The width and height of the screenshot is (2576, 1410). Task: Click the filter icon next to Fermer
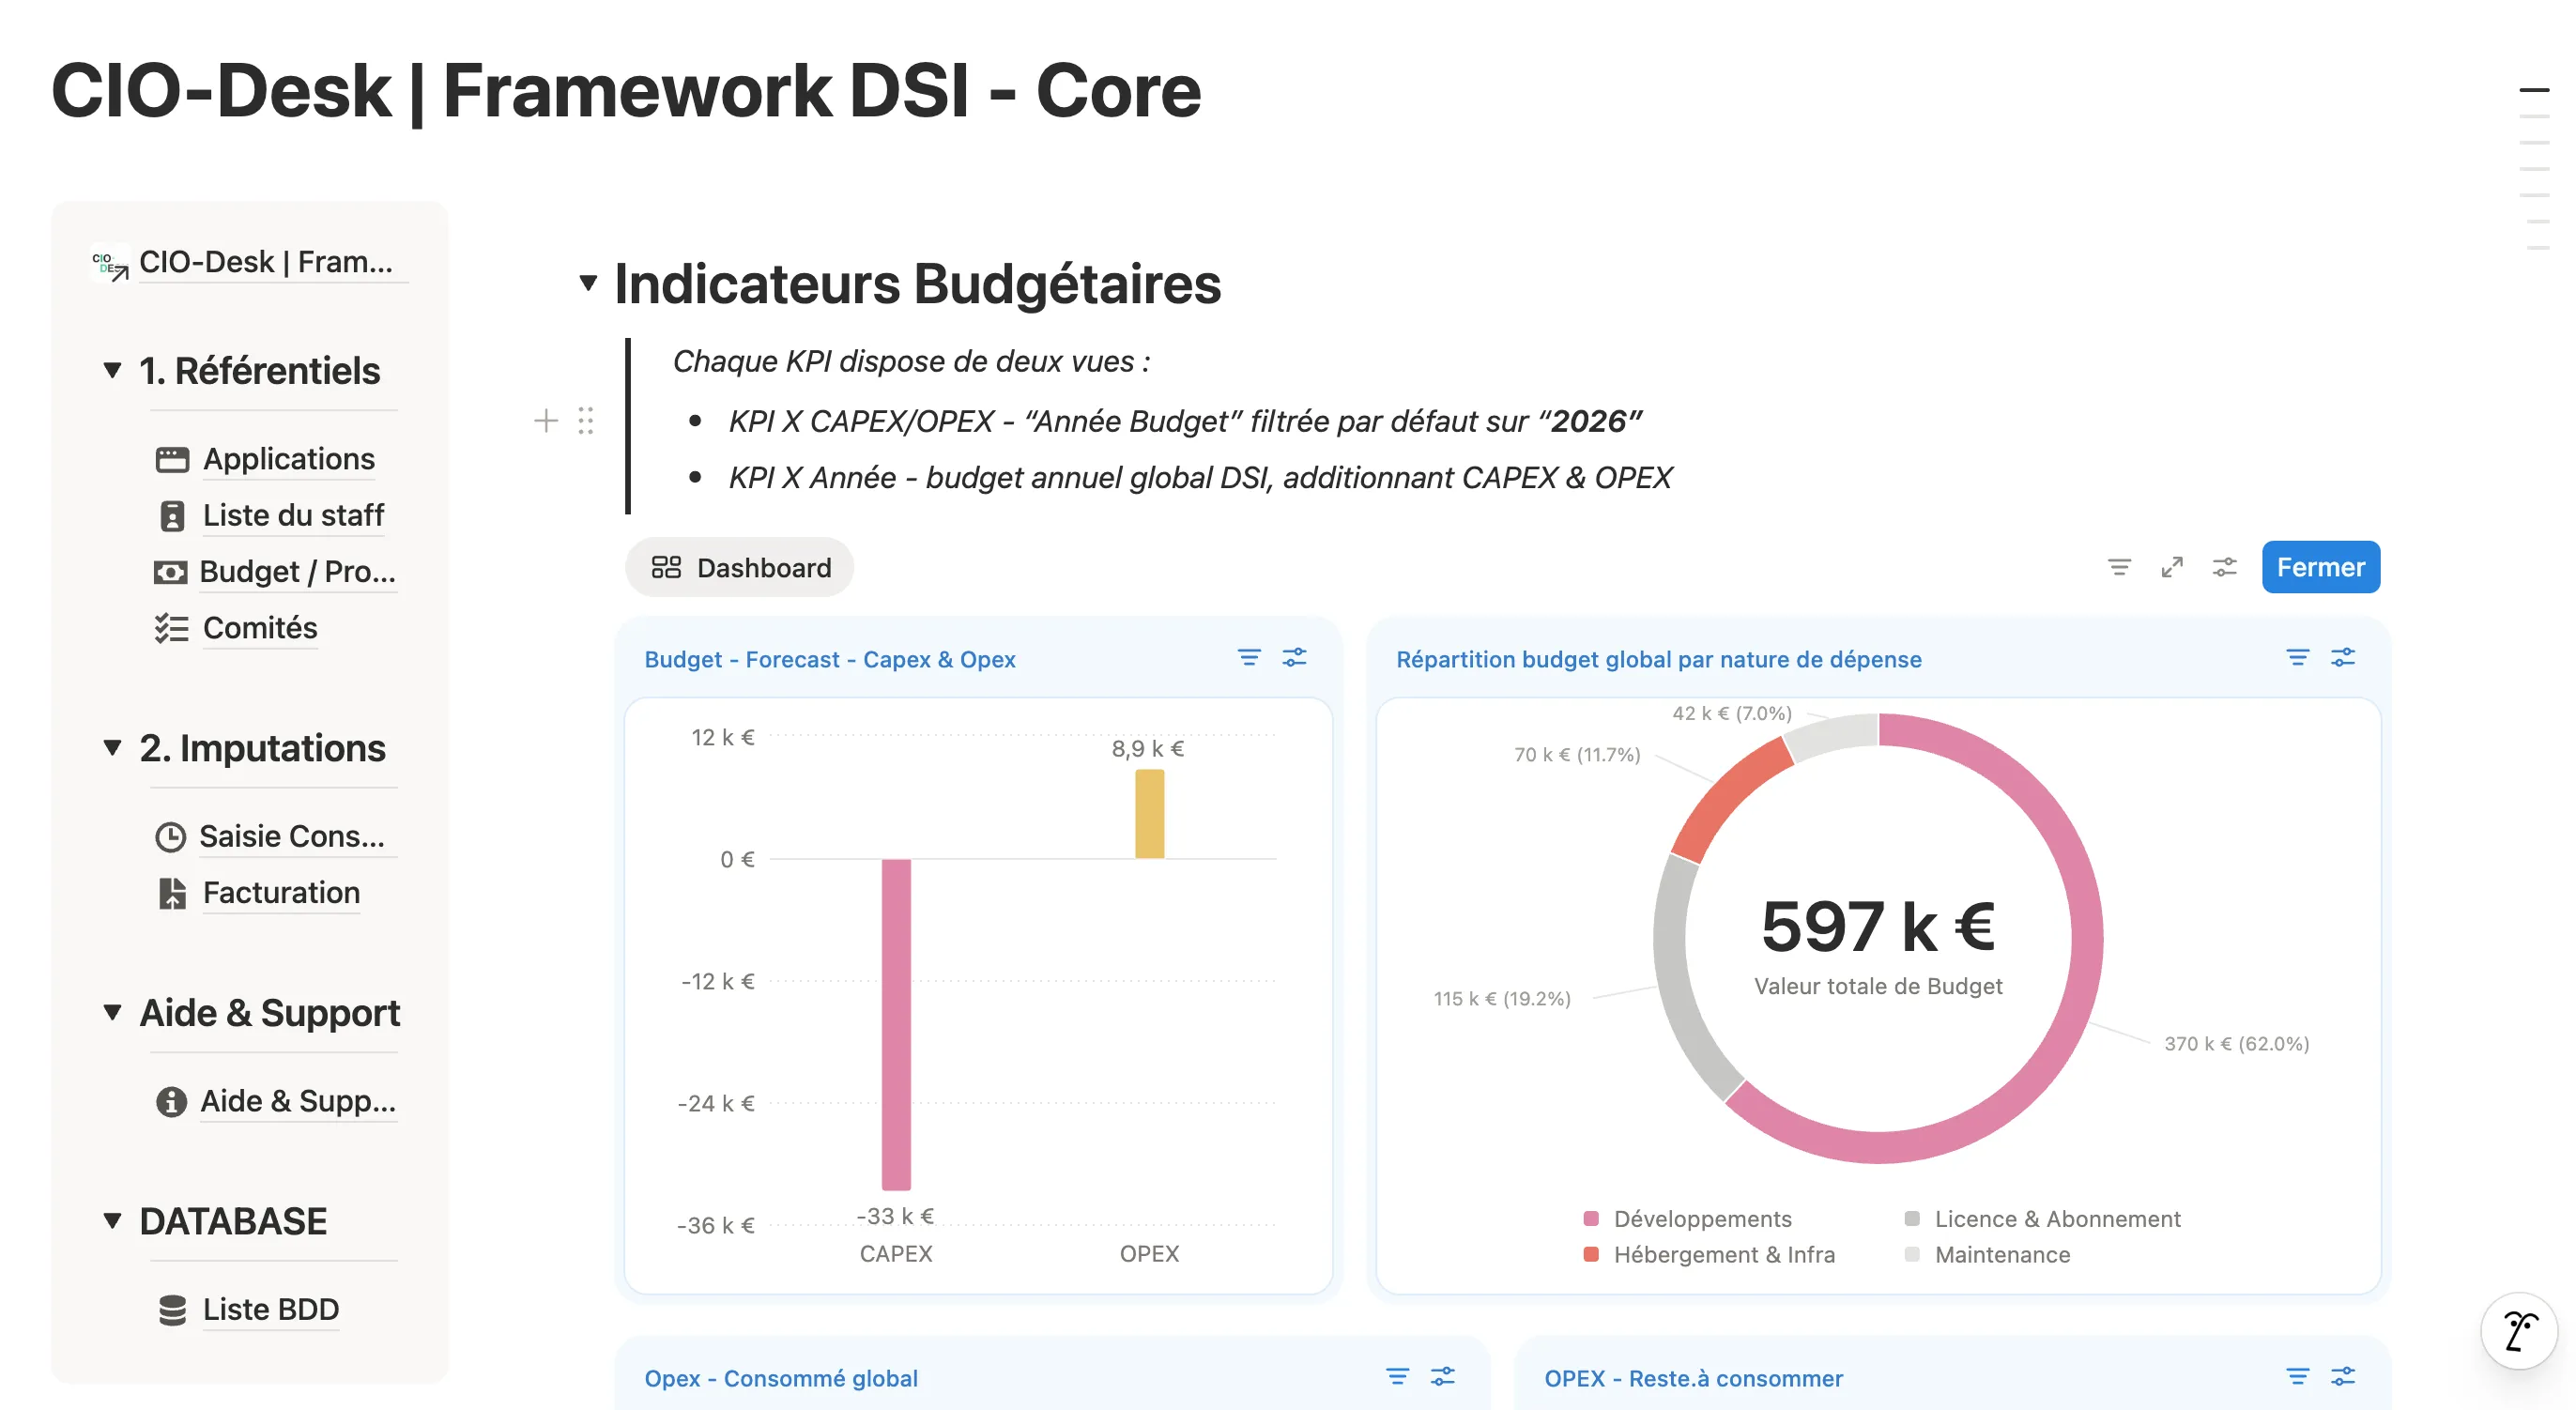click(2119, 567)
